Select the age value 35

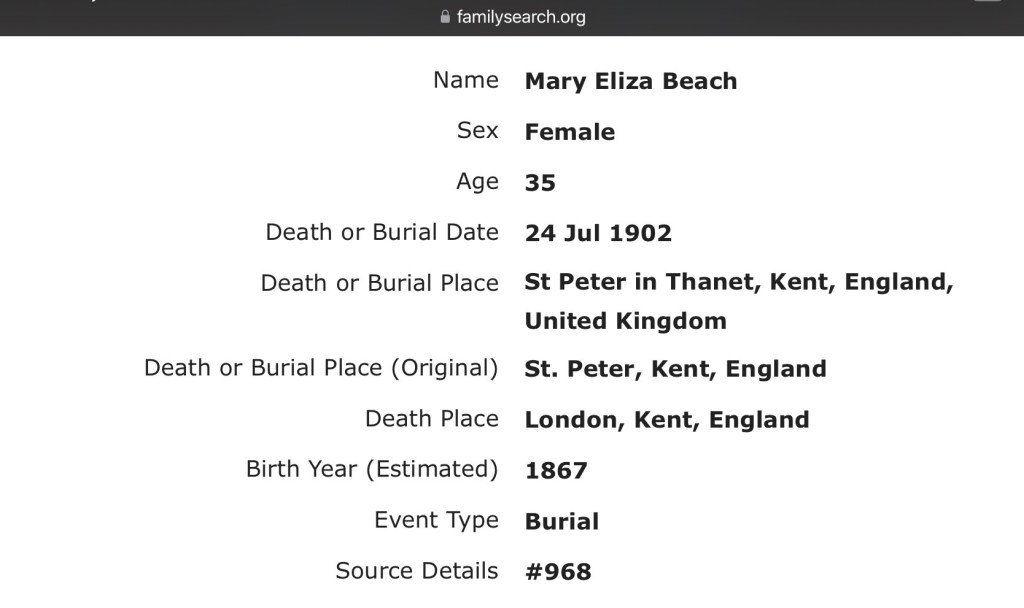(540, 183)
